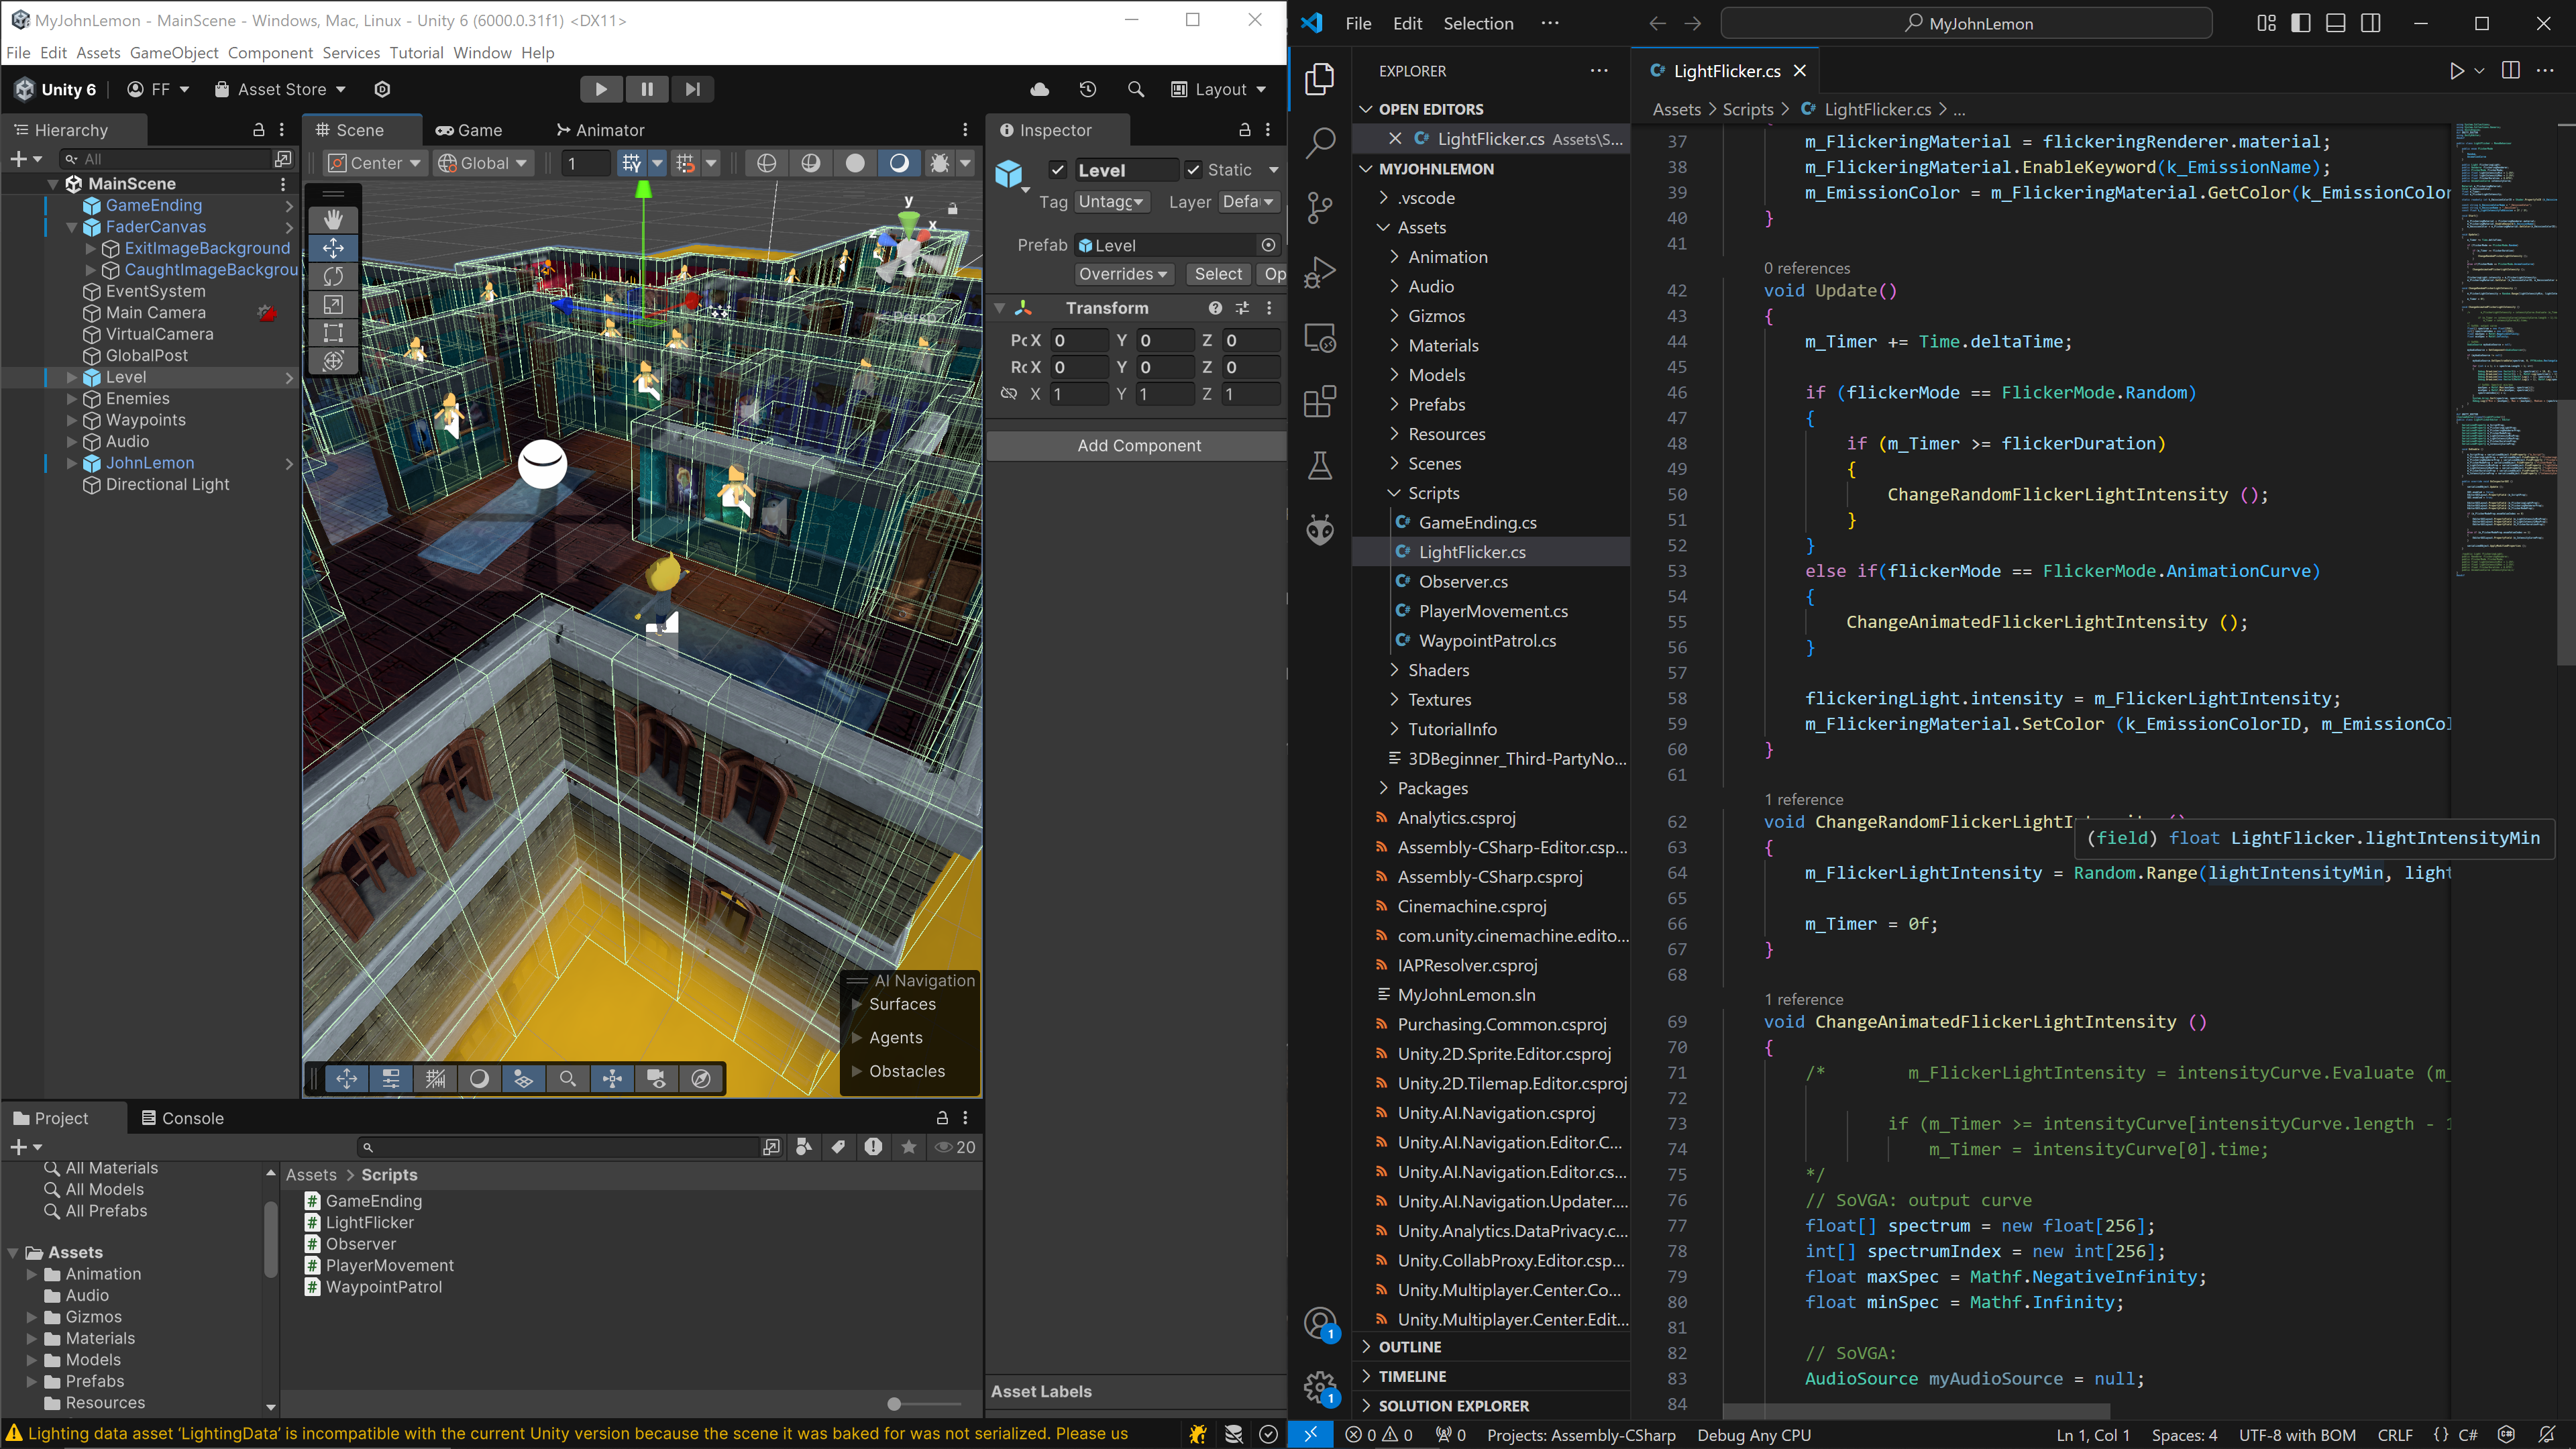
Task: Open VS Code Remote Explorer icon
Action: [x=1320, y=337]
